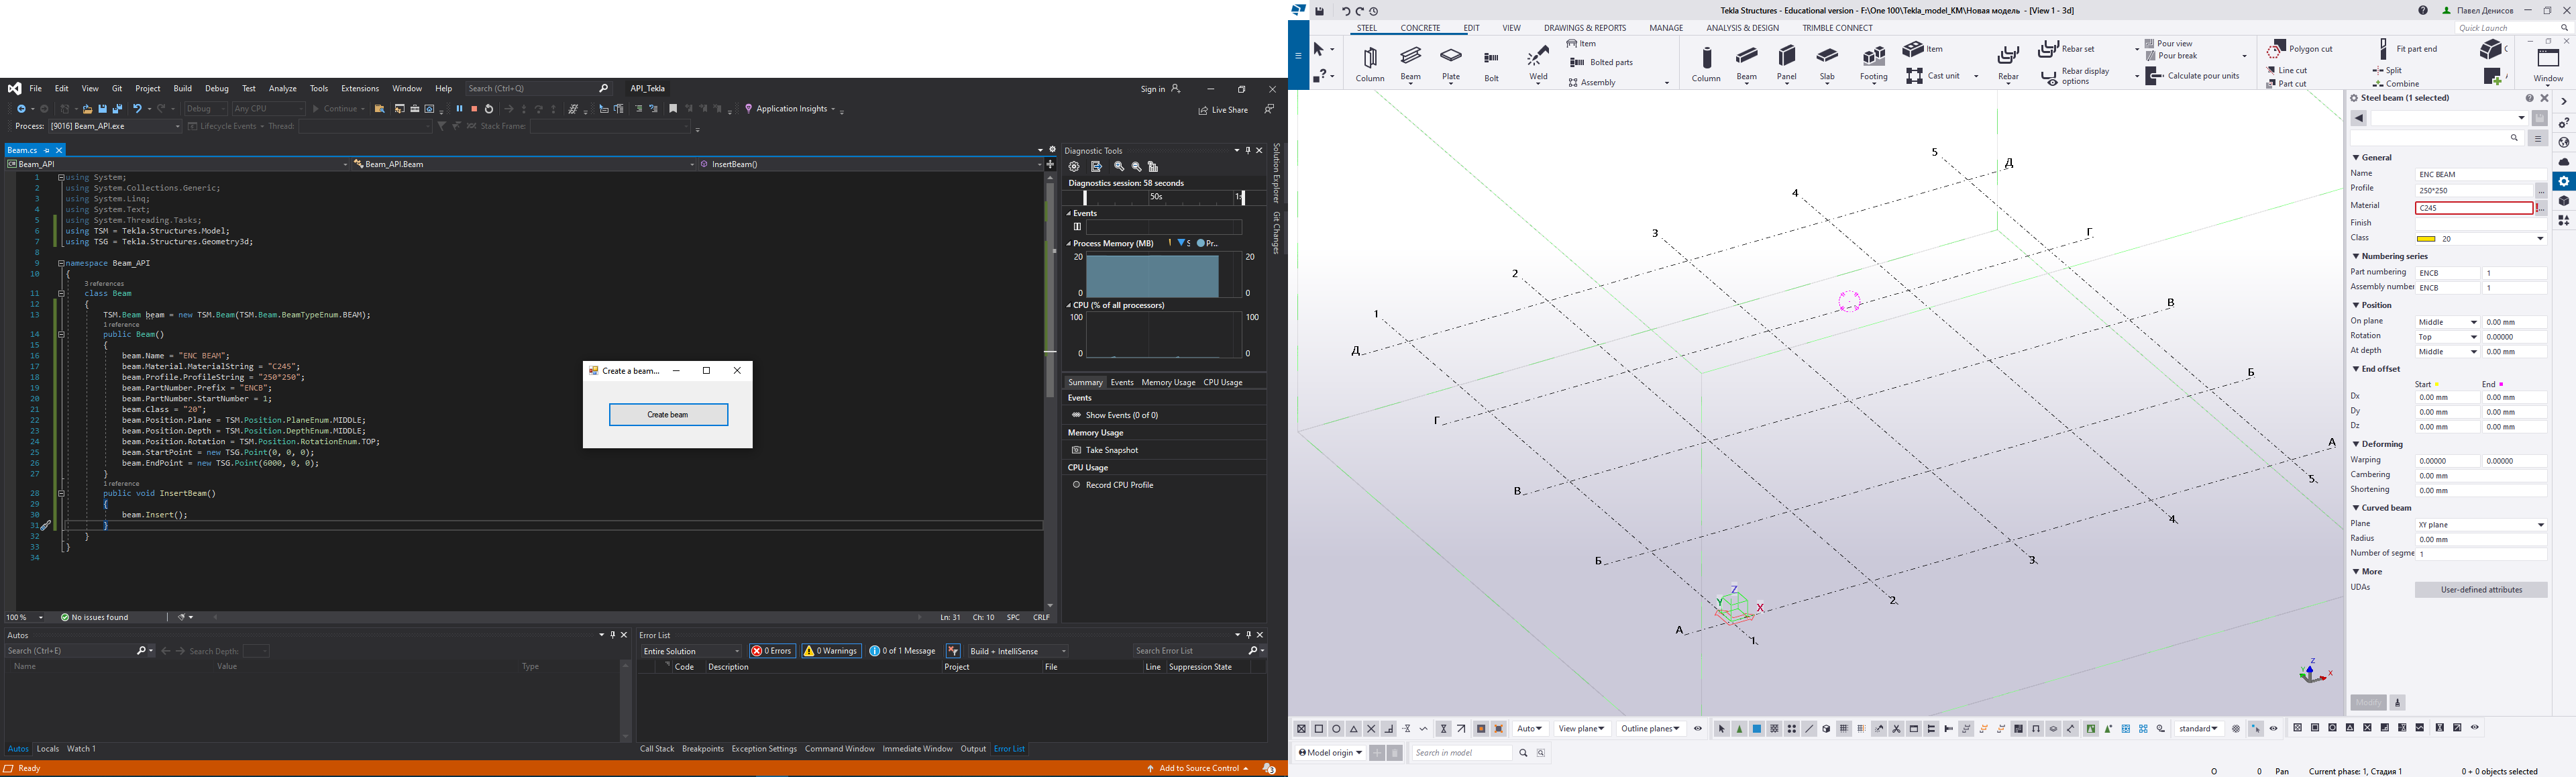Select the Bolt creation tool

[1491, 63]
